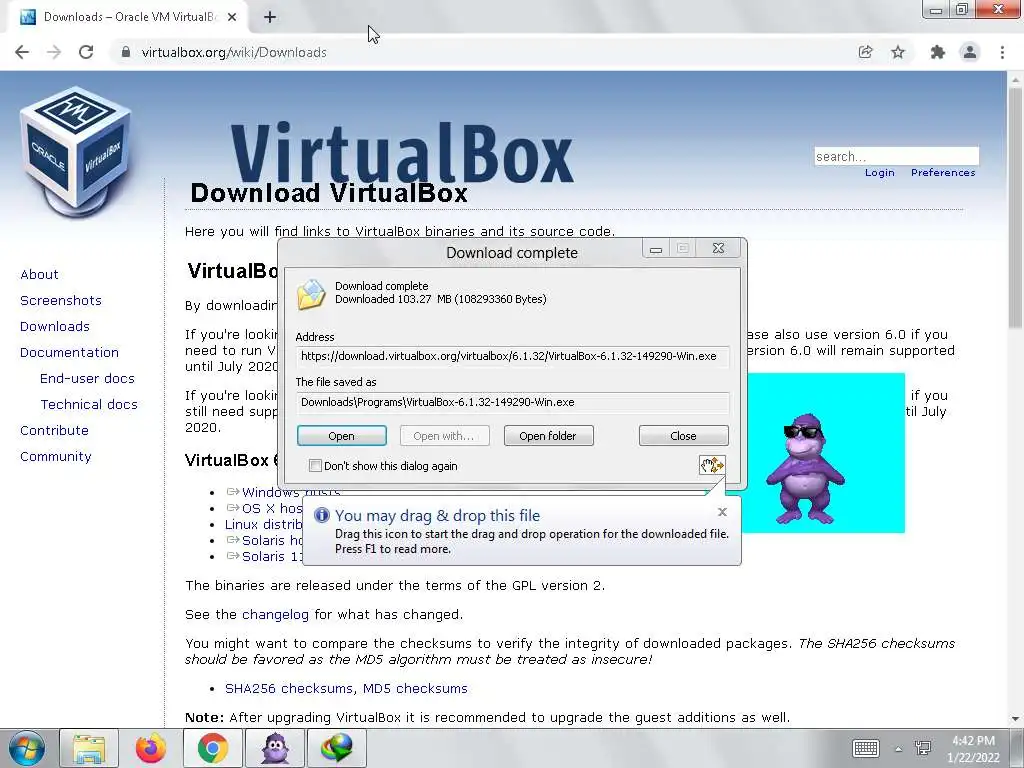Click the info icon in the tooltip
The width and height of the screenshot is (1024, 768).
pos(321,515)
